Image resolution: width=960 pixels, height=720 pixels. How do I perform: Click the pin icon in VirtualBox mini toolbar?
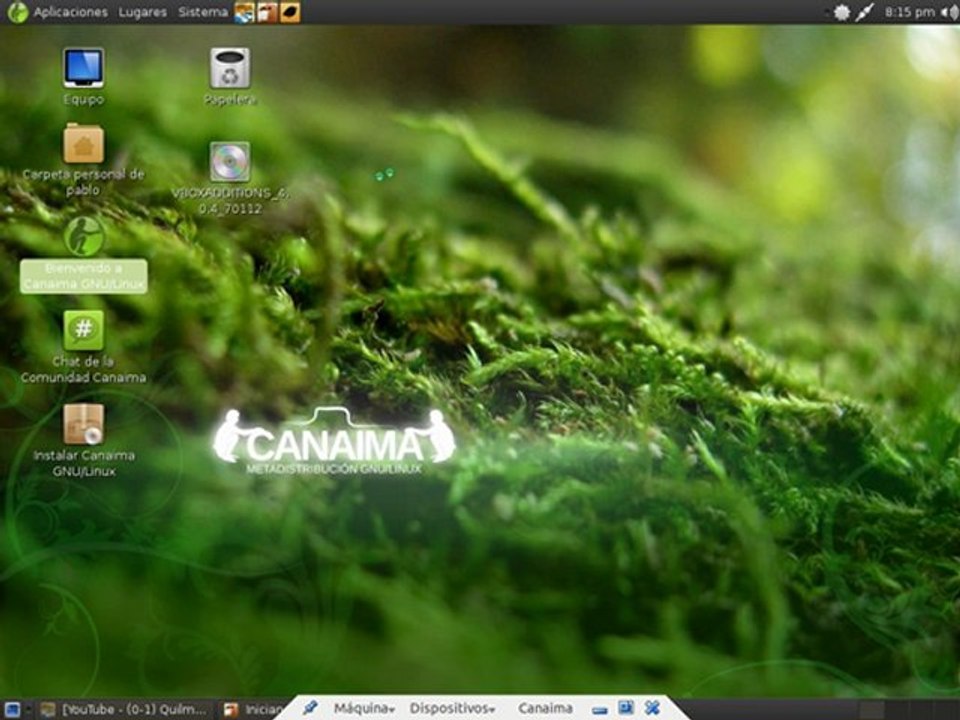tap(310, 708)
